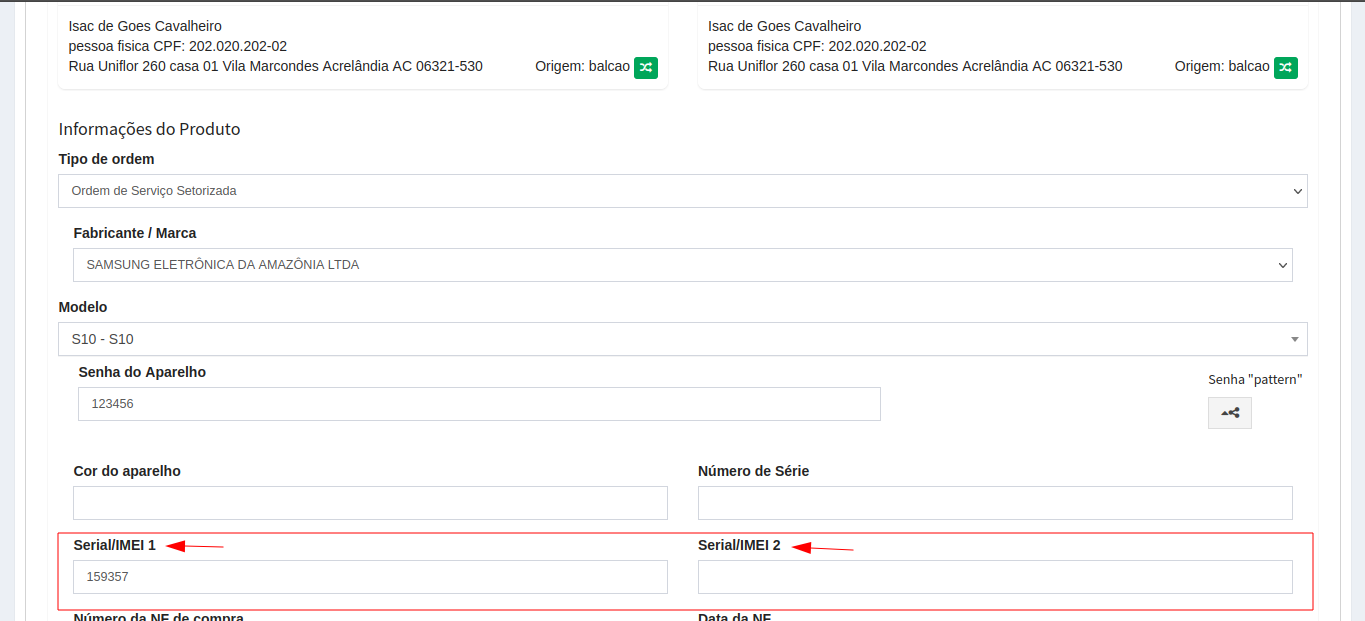This screenshot has width=1365, height=621.
Task: Click the Serial/IMEI 1 field containing 159357
Action: pyautogui.click(x=370, y=577)
